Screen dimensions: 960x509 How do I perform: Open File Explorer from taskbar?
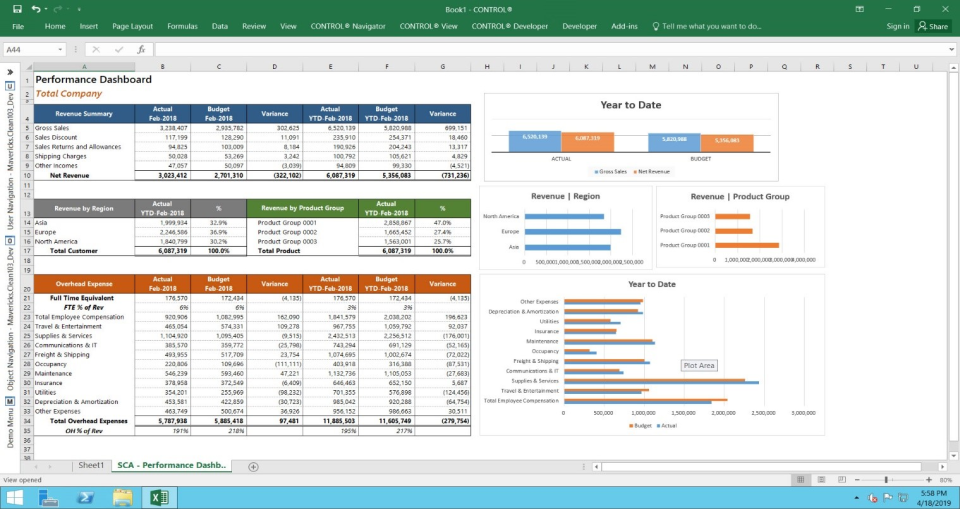coord(122,497)
